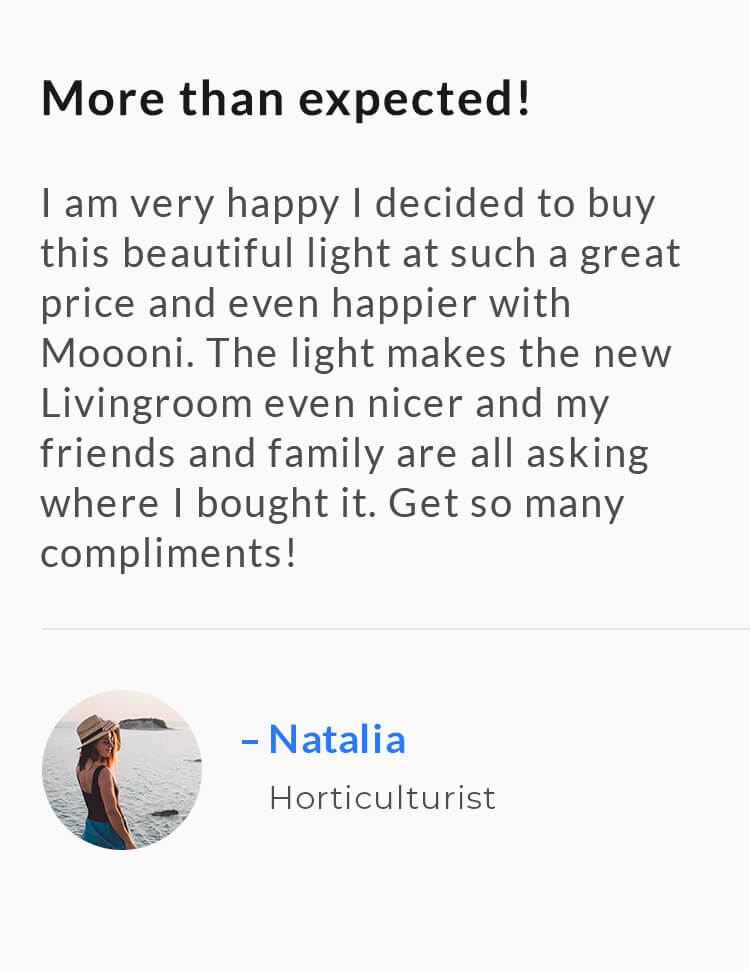Click the rocky island in the avatar photo
This screenshot has height=970, width=750.
146,722
